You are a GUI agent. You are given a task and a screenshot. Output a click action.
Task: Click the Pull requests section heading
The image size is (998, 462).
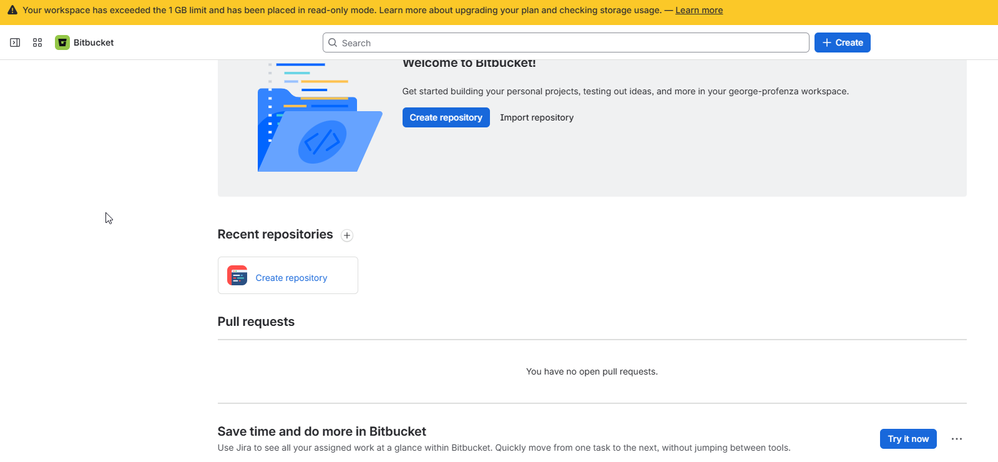click(x=256, y=321)
